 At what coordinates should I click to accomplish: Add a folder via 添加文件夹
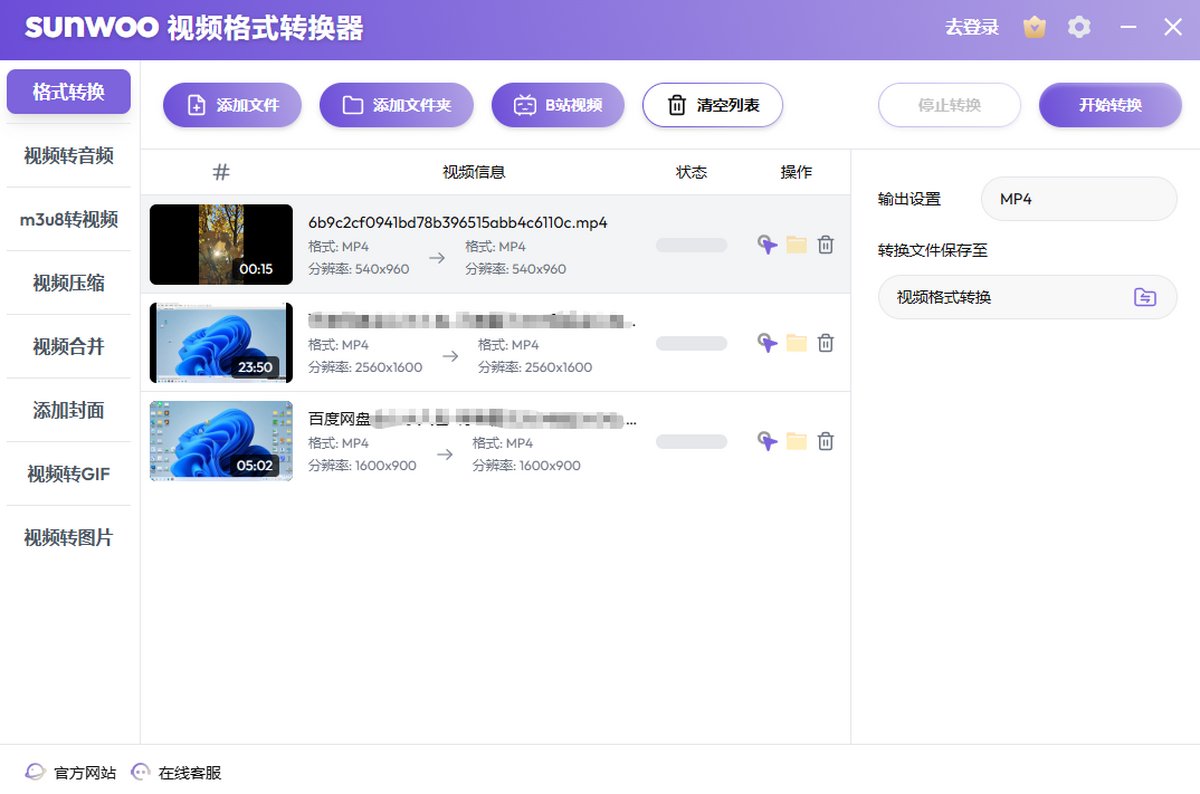[396, 104]
